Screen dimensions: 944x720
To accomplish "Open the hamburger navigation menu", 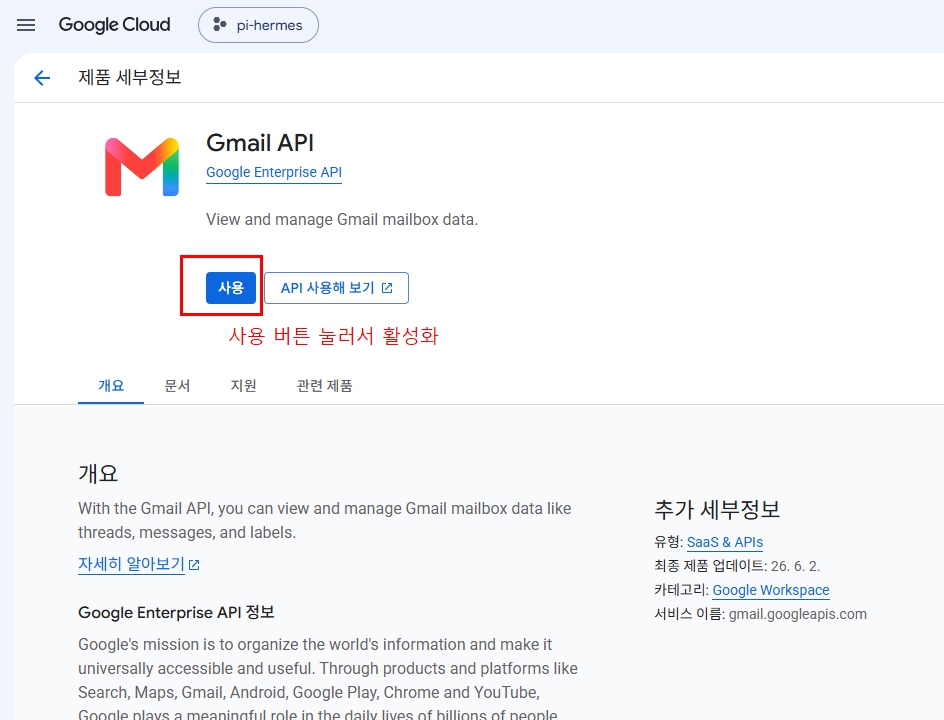I will click(x=26, y=25).
